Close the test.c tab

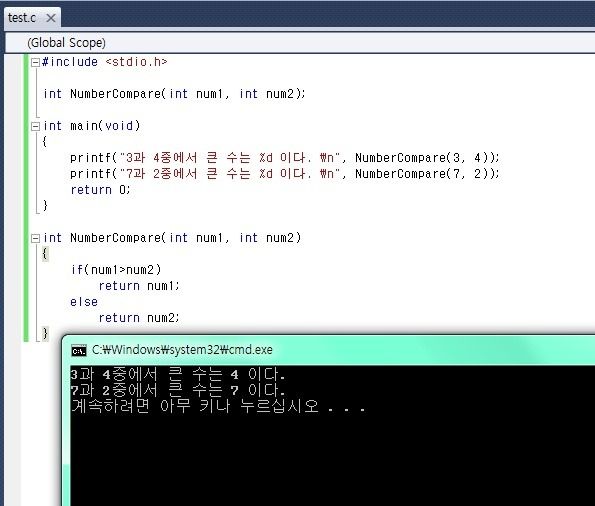click(x=51, y=18)
